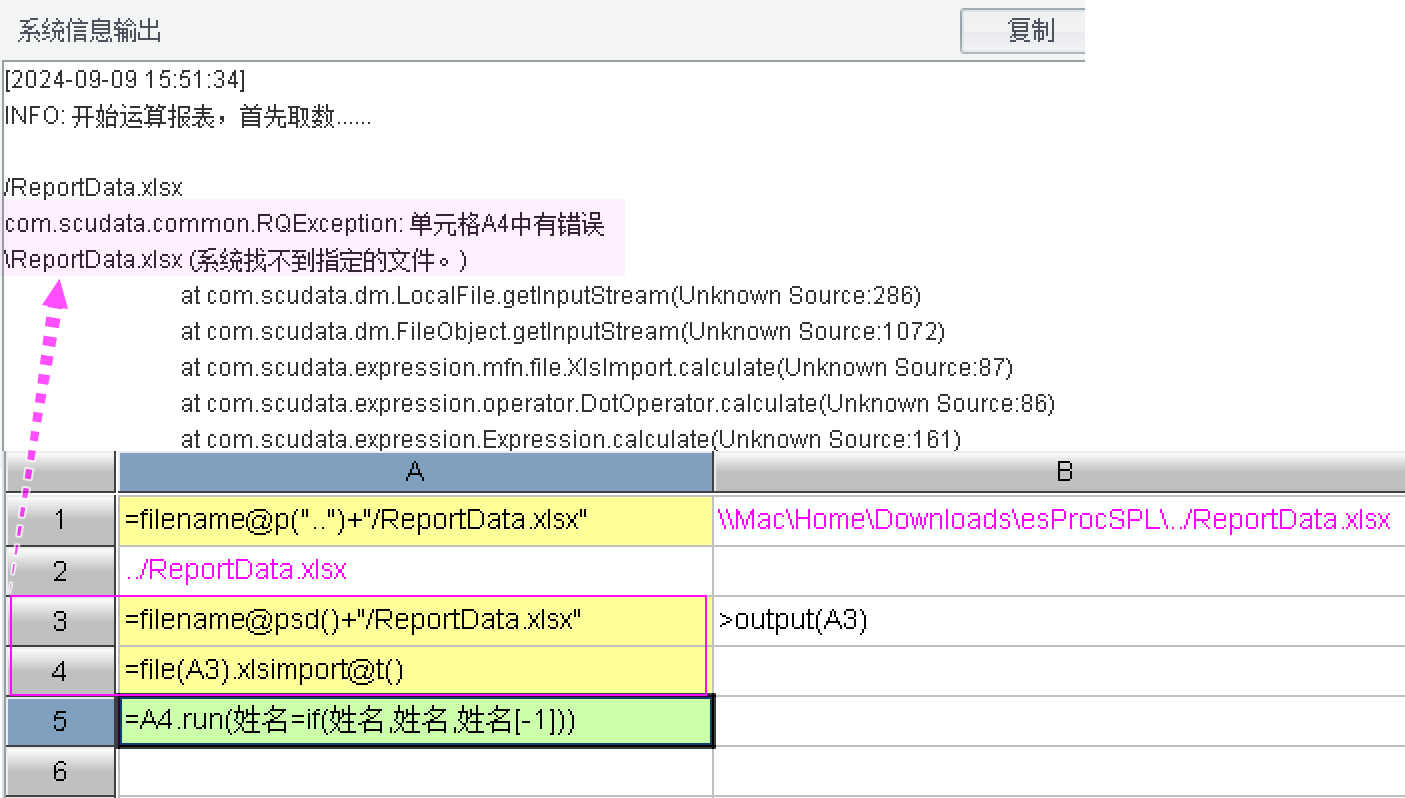Select empty cell A6
This screenshot has height=798, width=1405.
(415, 772)
